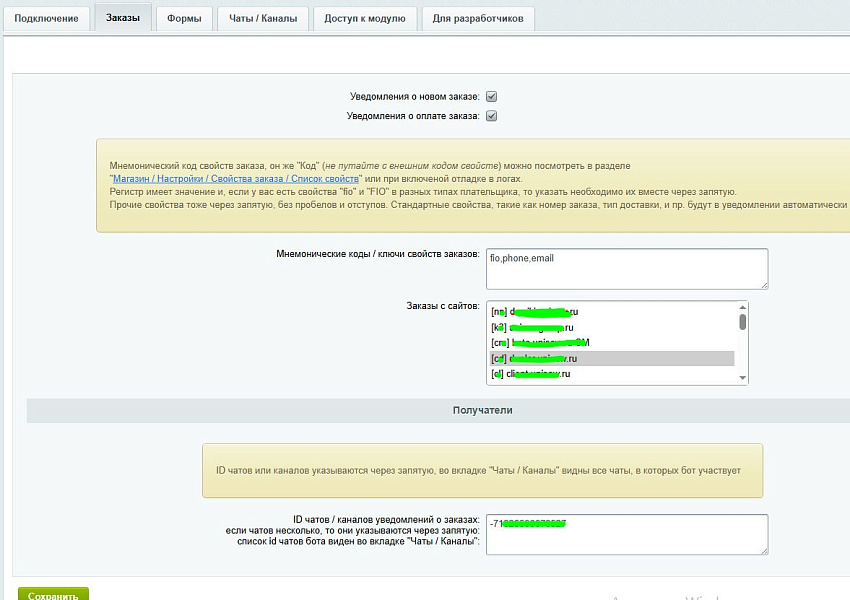850x600 pixels.
Task: Click the field containing fio,phone,email
Action: [x=626, y=268]
